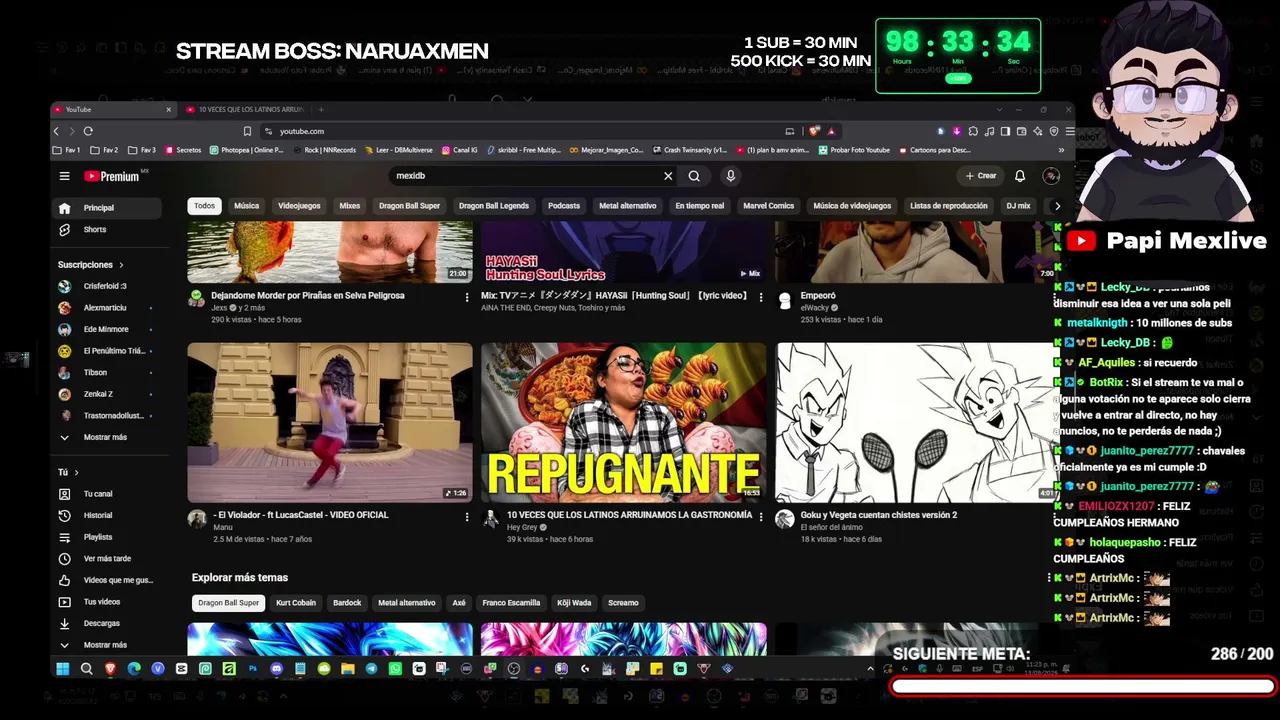Image resolution: width=1280 pixels, height=720 pixels.
Task: Select the Todos filter chip
Action: pyautogui.click(x=204, y=206)
